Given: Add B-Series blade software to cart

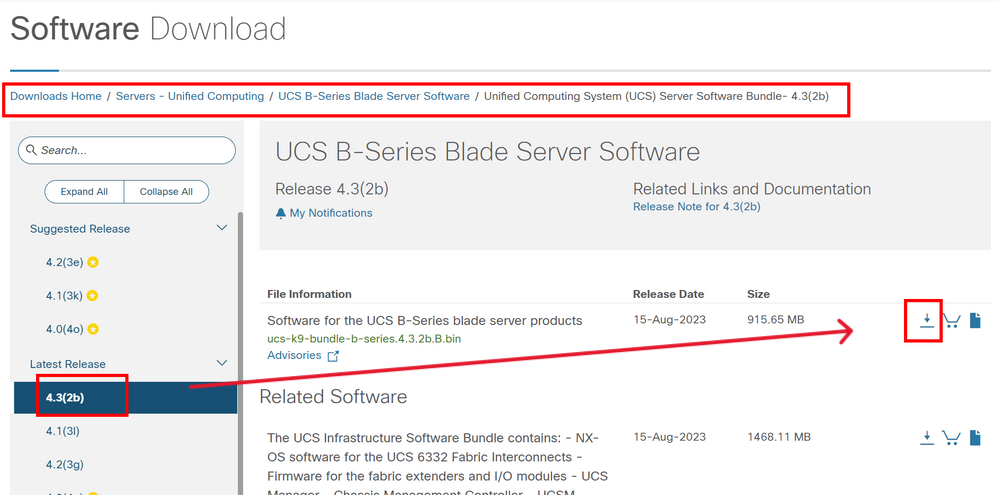Looking at the screenshot, I should point(951,320).
